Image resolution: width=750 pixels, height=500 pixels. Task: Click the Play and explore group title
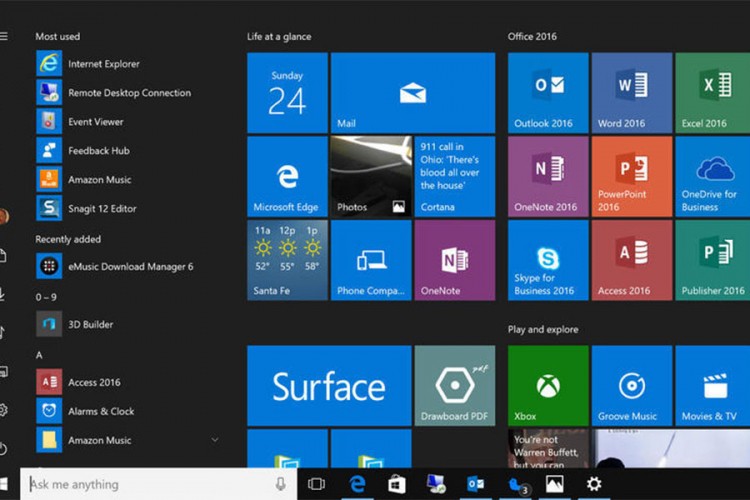[543, 329]
